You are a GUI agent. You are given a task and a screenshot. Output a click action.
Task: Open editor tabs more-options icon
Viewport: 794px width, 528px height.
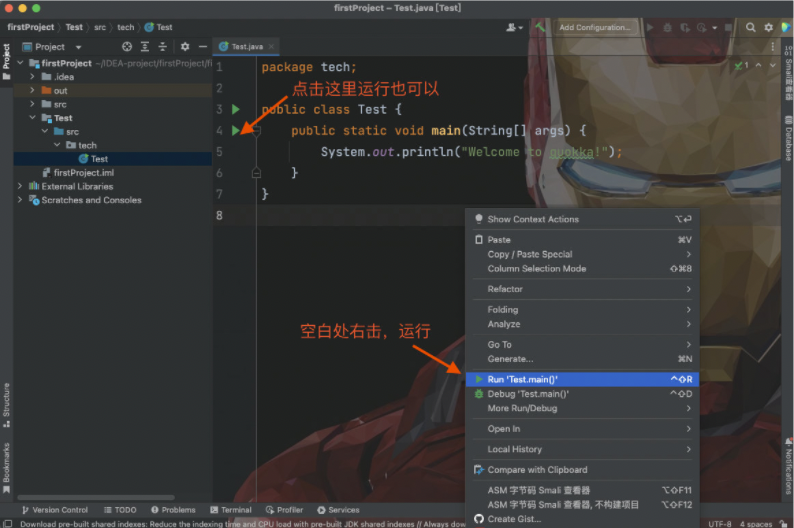(773, 47)
